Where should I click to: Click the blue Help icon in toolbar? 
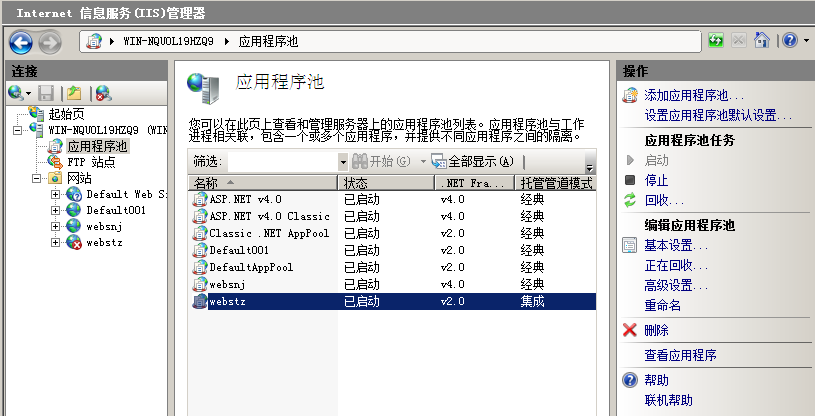(x=790, y=41)
